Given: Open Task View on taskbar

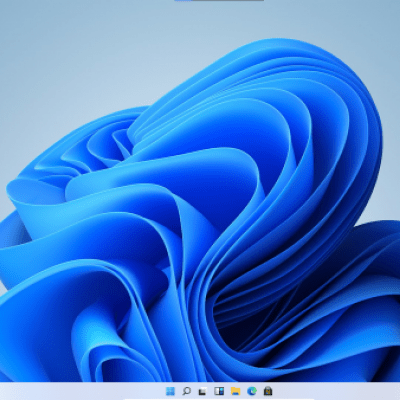Looking at the screenshot, I should pyautogui.click(x=203, y=391).
